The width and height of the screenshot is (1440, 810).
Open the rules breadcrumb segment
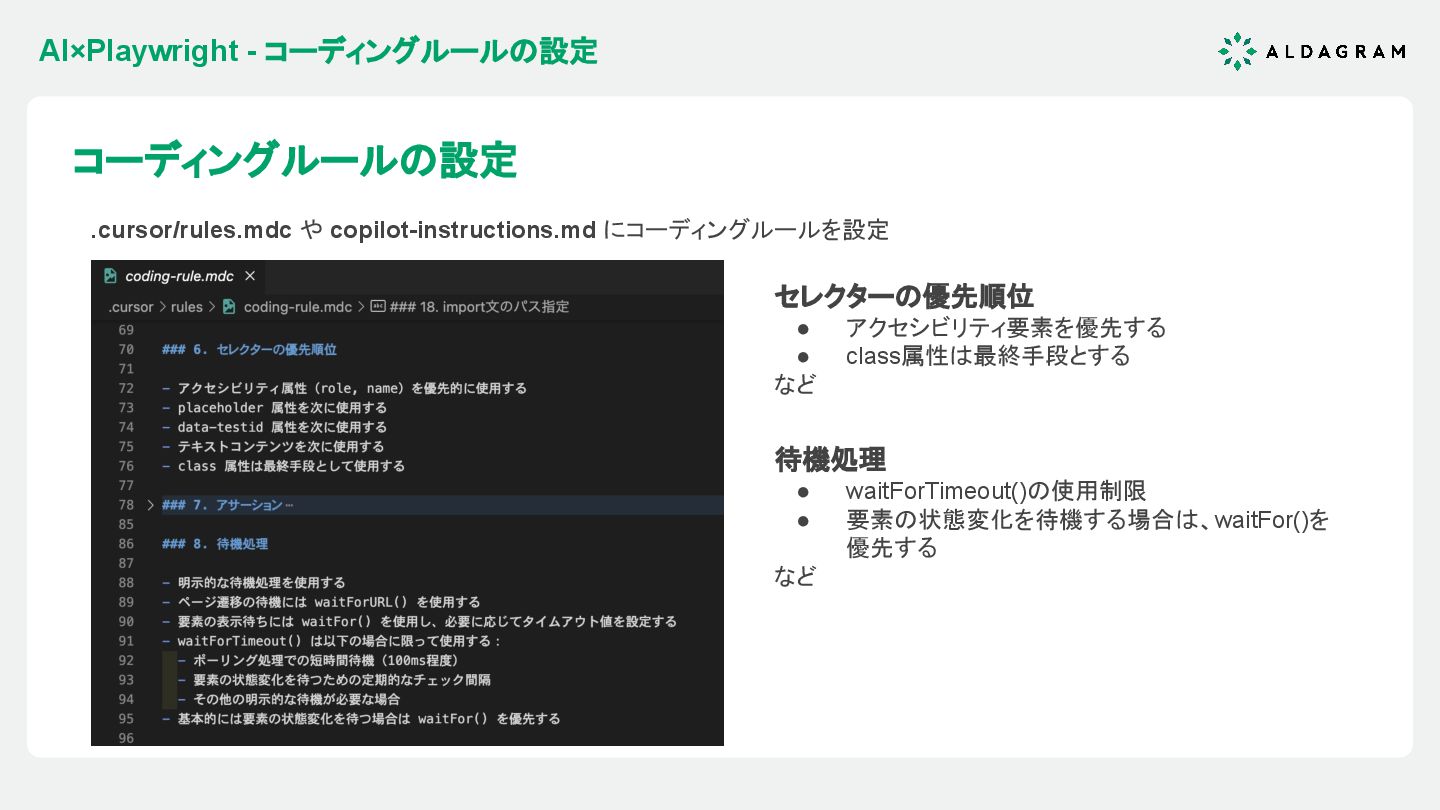187,307
